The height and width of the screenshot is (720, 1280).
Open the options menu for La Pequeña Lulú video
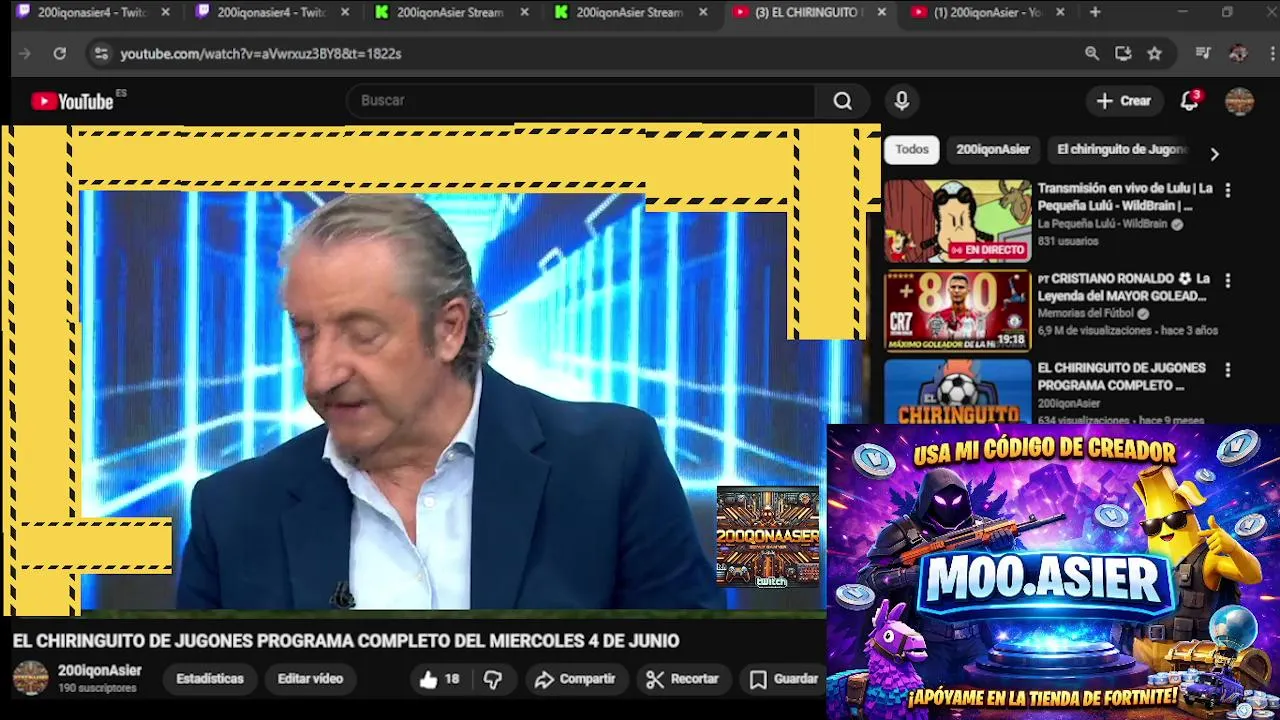1228,190
